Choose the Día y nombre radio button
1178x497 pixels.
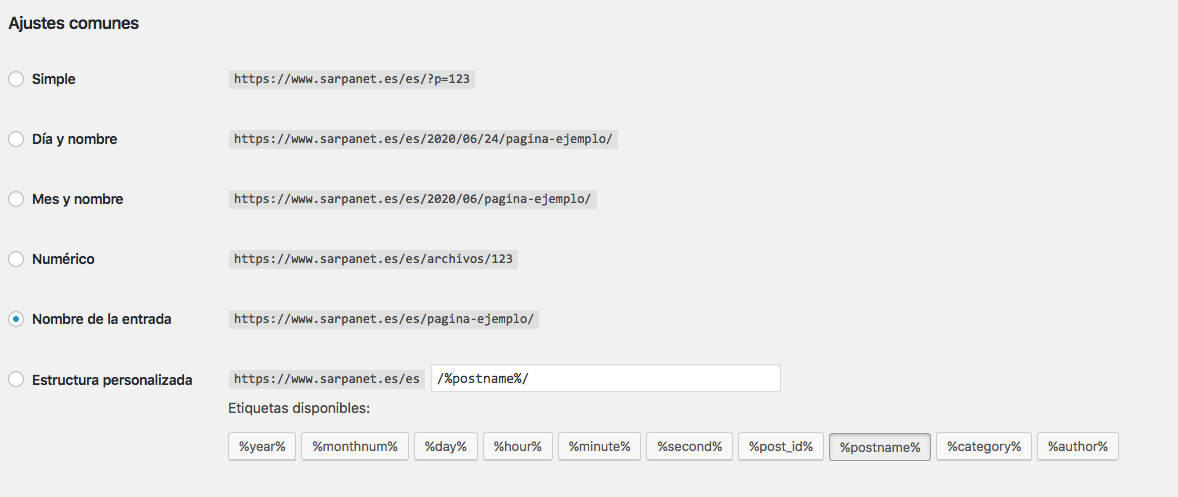coord(16,139)
